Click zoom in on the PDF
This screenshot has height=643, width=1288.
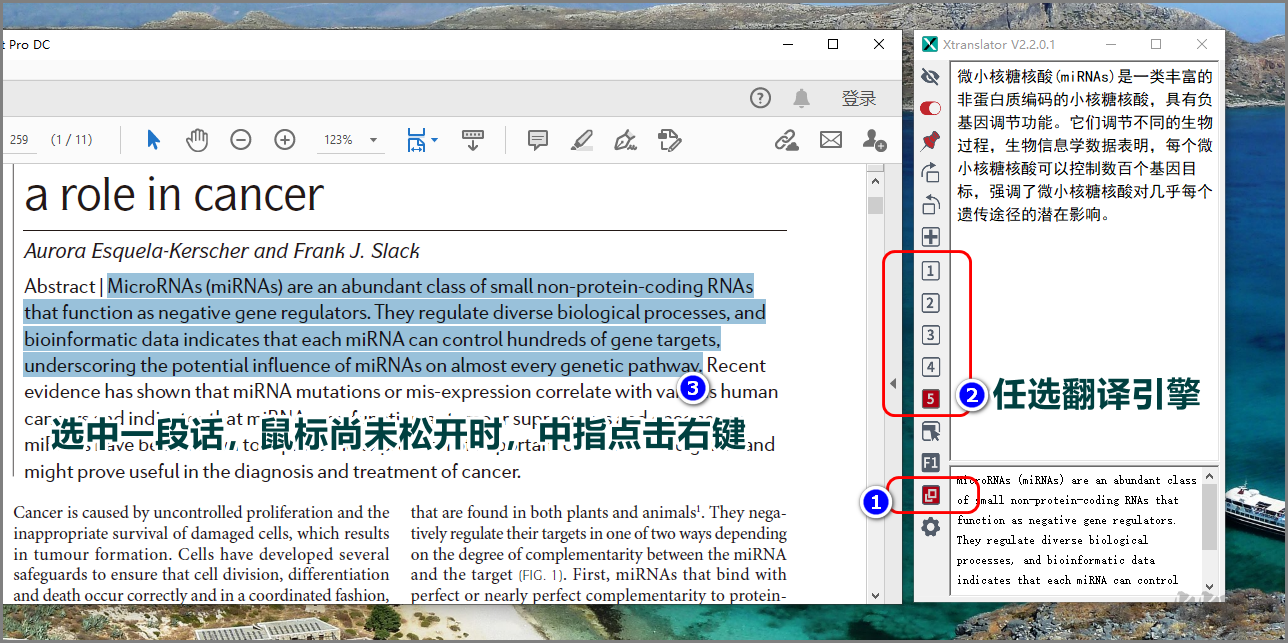285,139
